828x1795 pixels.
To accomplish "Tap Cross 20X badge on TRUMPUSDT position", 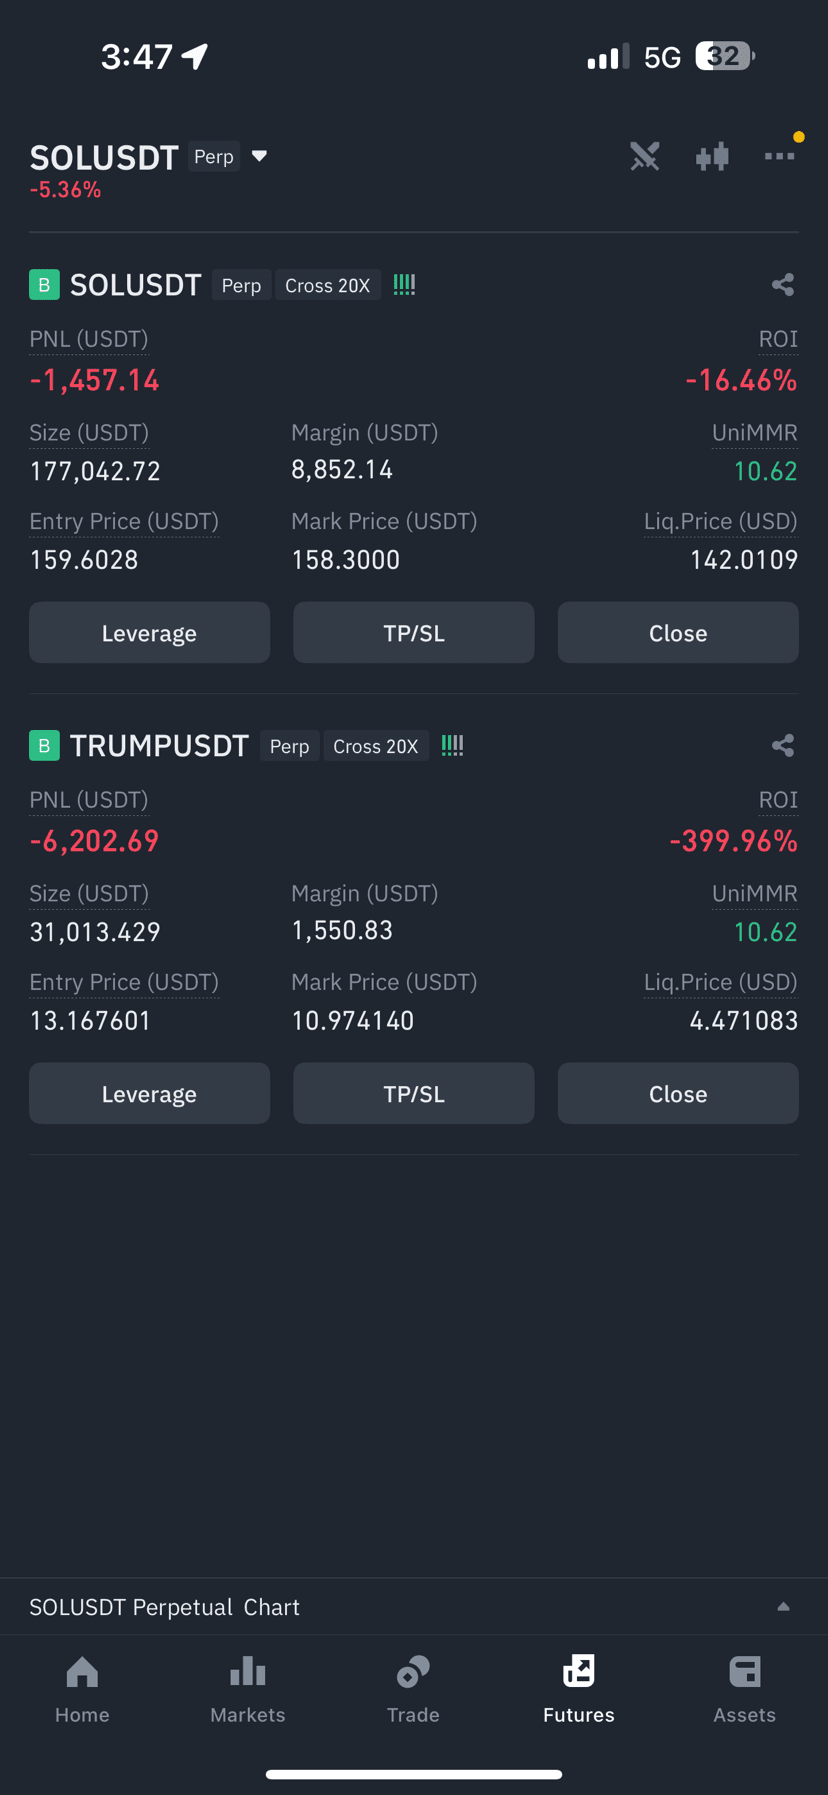I will 375,747.
